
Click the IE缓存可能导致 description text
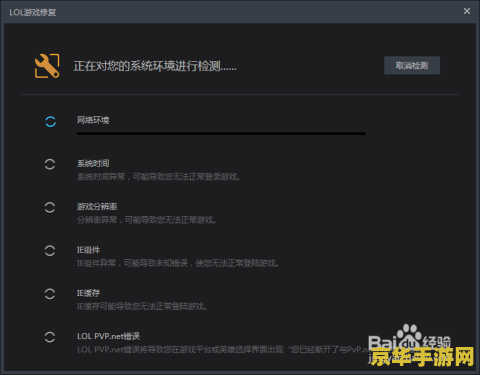coord(142,306)
